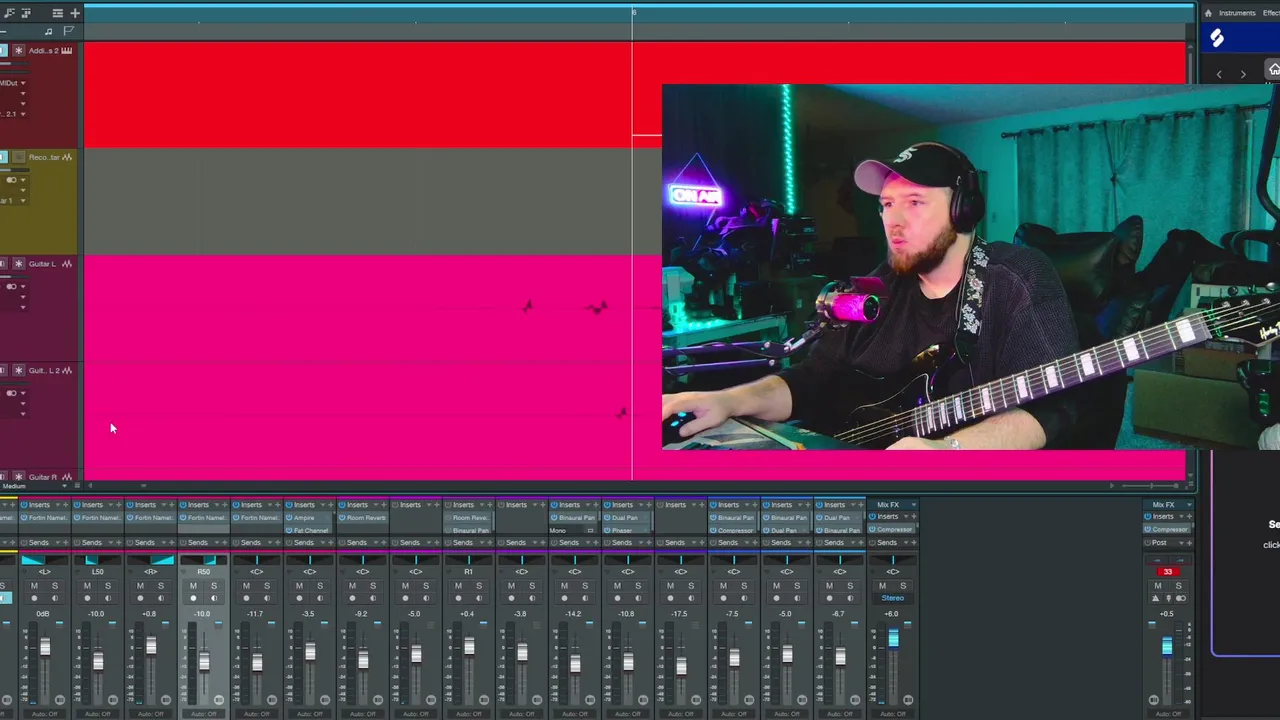This screenshot has width=1280, height=720.
Task: Solo the +6.0 Stereo bus channel
Action: click(903, 585)
